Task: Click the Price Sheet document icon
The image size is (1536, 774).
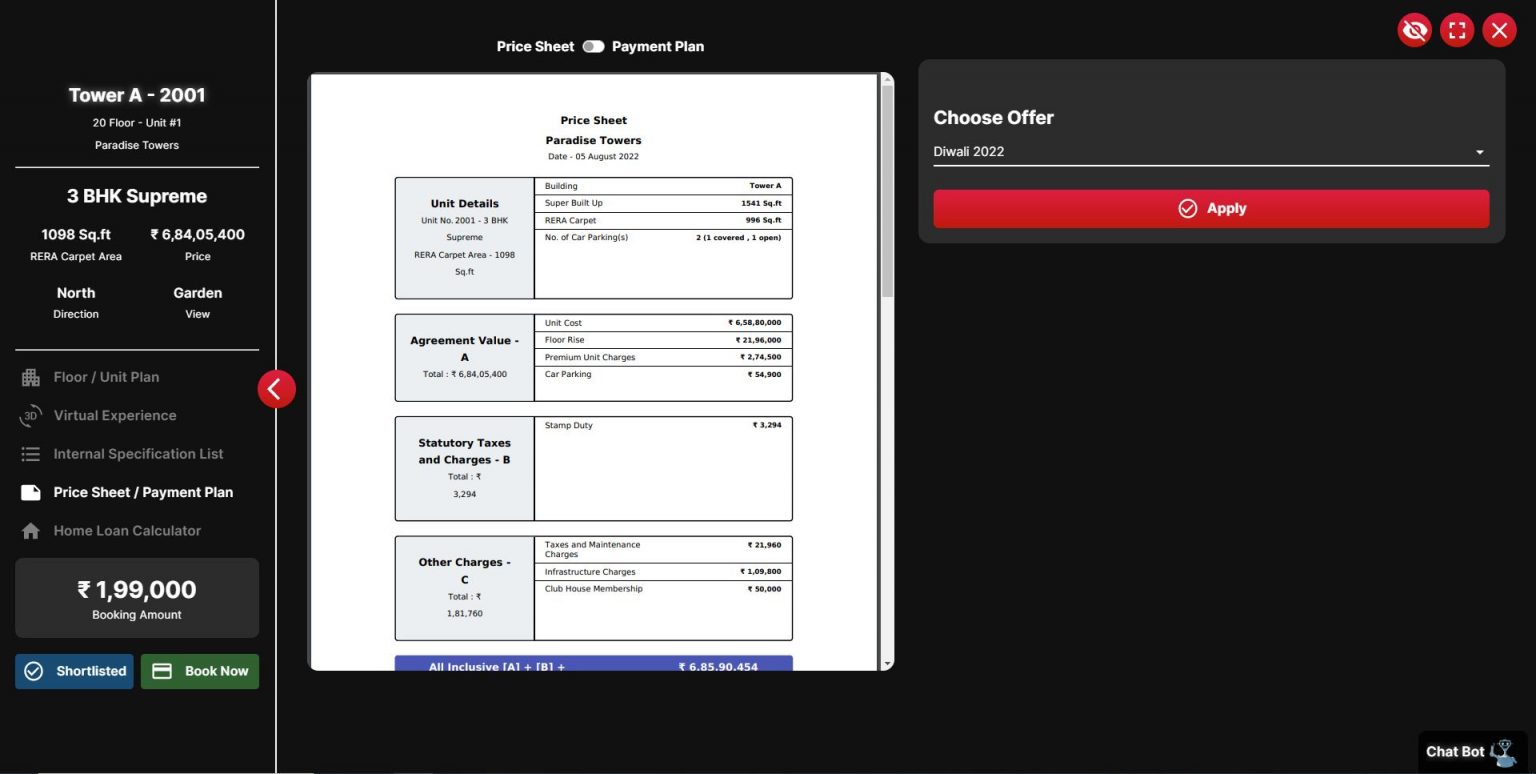Action: (x=31, y=493)
